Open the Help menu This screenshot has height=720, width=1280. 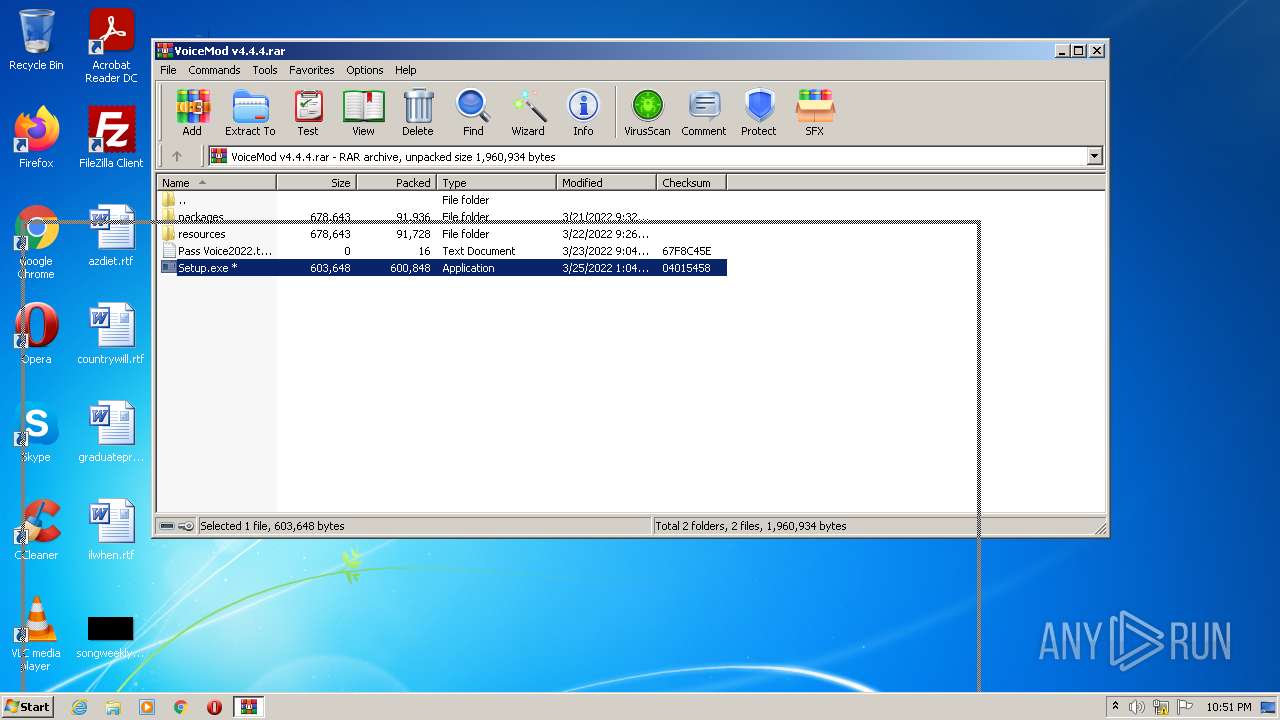405,70
